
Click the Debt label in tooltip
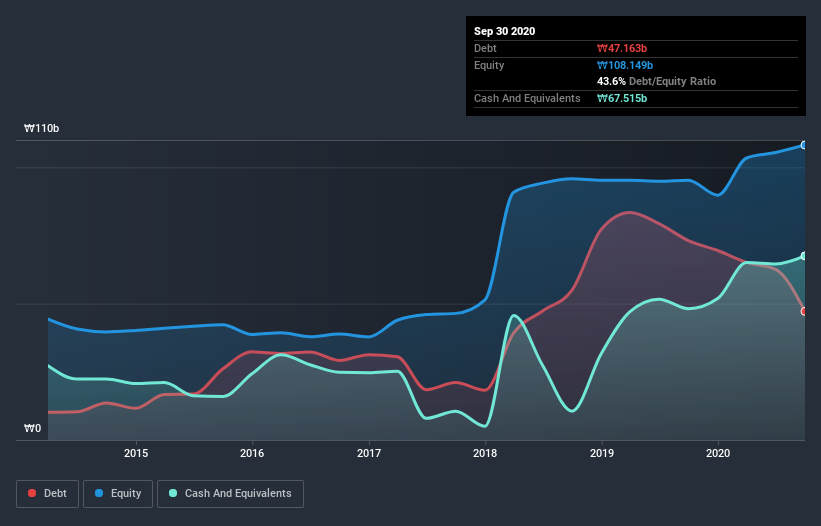pos(485,48)
